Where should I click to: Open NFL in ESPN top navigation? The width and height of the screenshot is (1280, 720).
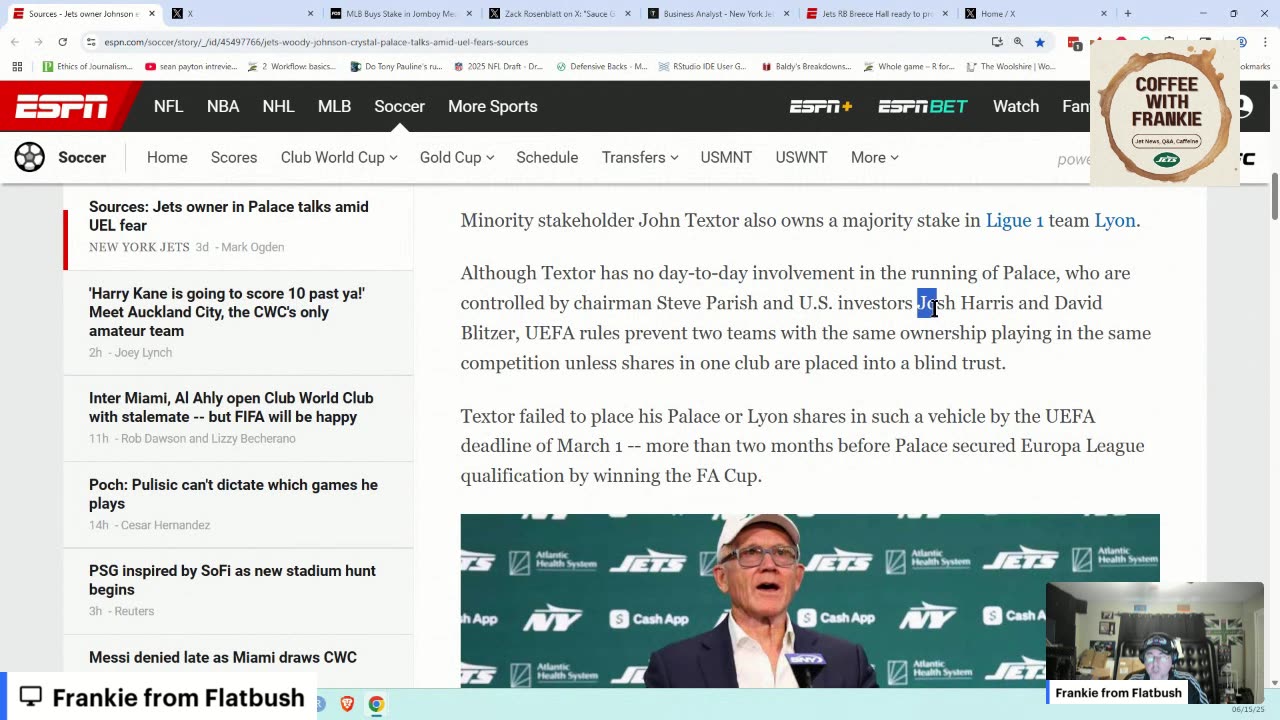(x=168, y=106)
